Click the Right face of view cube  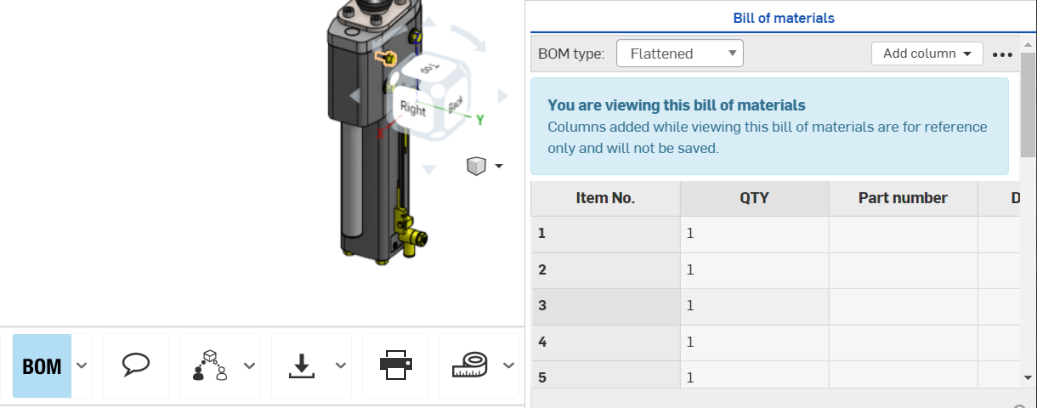pos(413,108)
